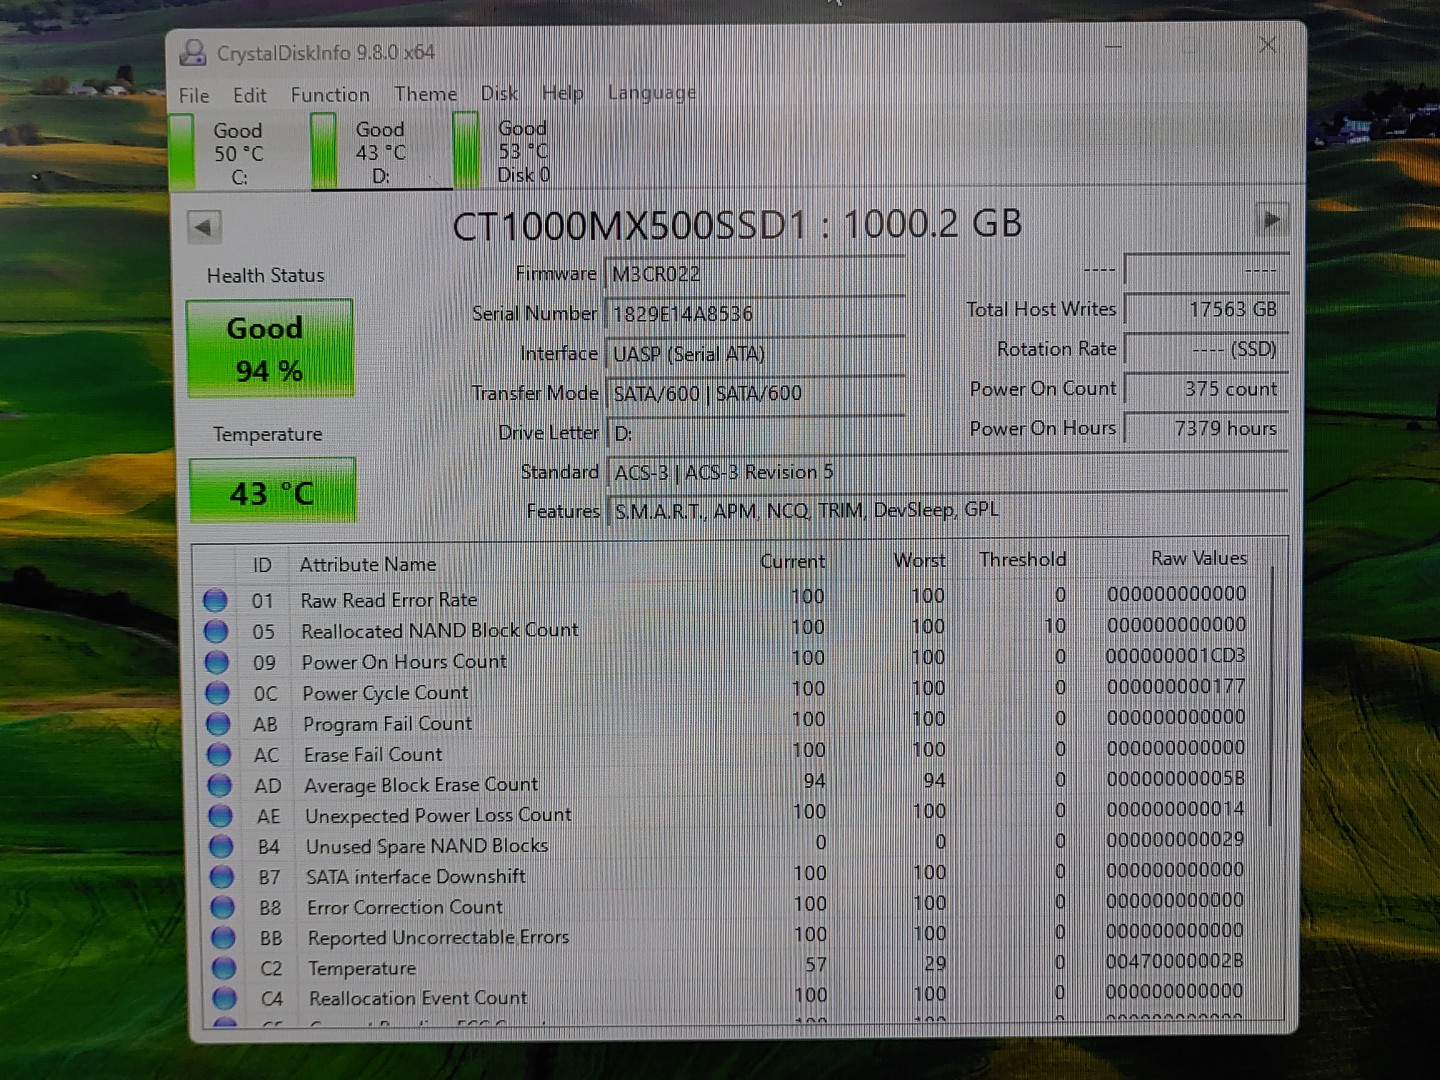Open the Function menu
Viewport: 1440px width, 1080px height.
330,95
